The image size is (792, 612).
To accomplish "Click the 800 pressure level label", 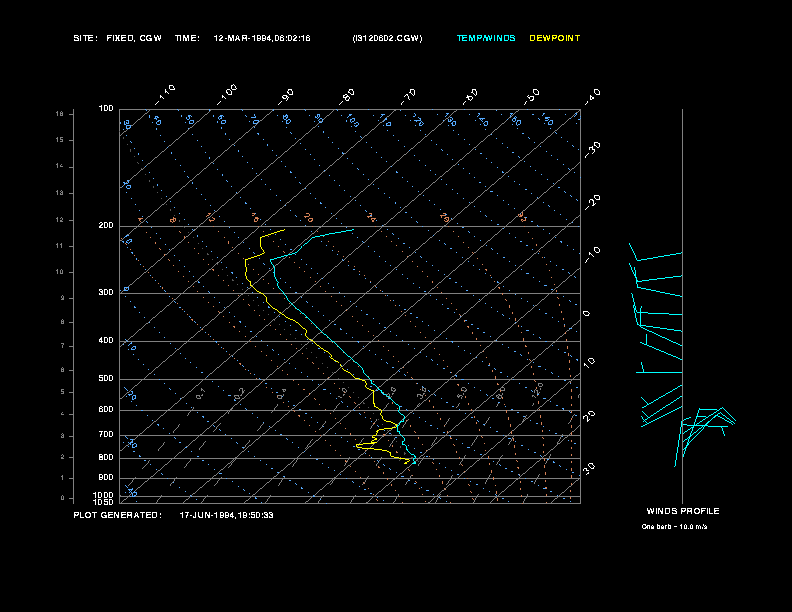I will (106, 457).
